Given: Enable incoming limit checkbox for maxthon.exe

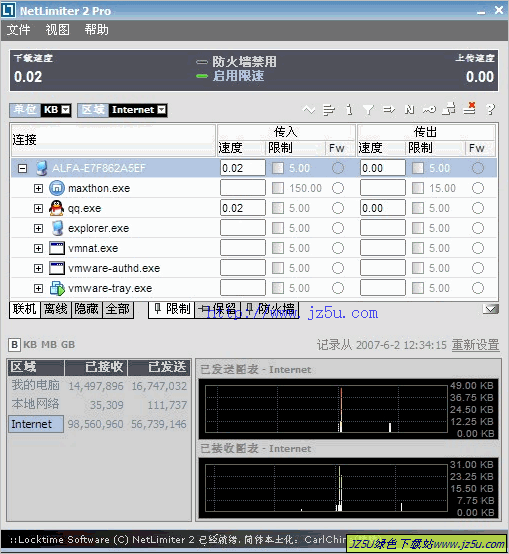Looking at the screenshot, I should pyautogui.click(x=278, y=188).
